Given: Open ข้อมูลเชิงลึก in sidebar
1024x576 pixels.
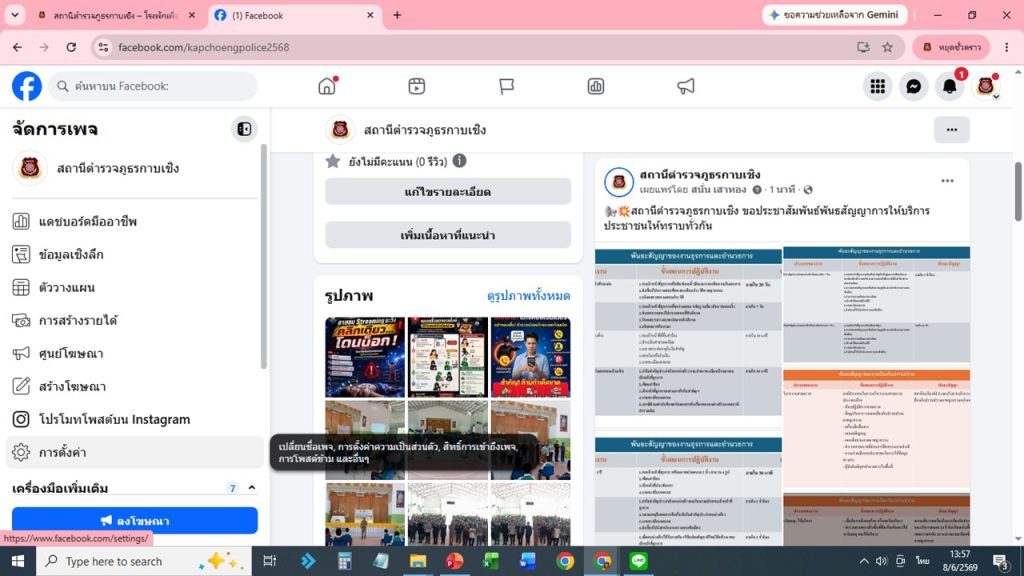Looking at the screenshot, I should 135,254.
